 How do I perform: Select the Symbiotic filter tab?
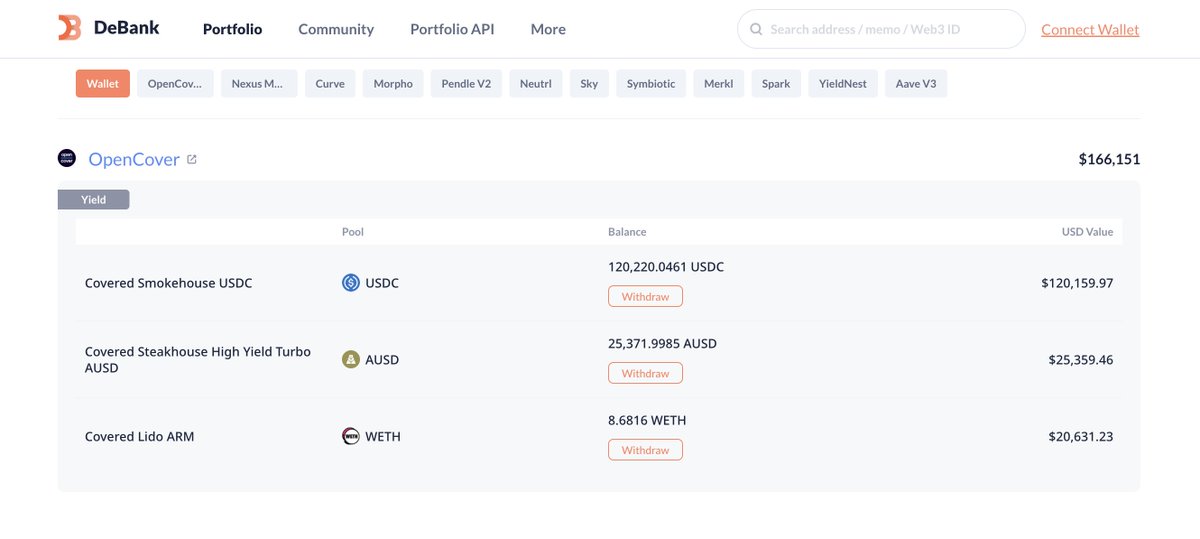click(651, 84)
